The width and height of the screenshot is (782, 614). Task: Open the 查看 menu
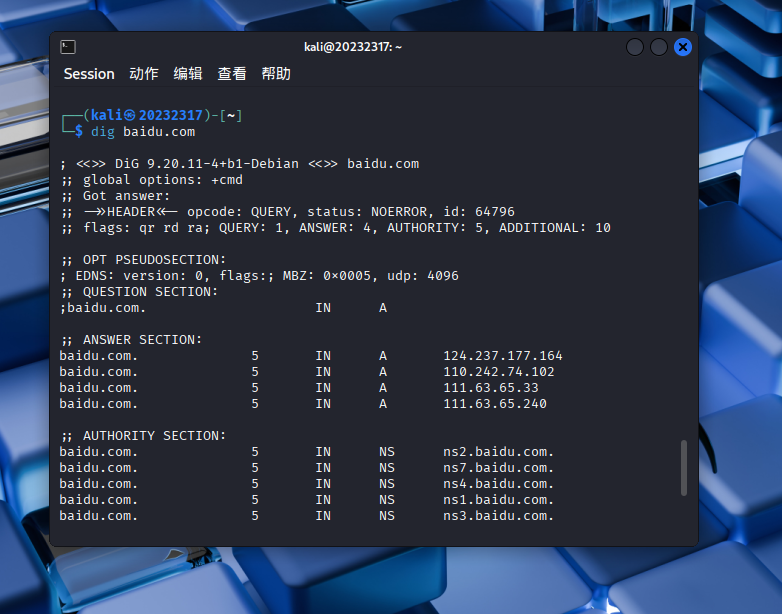232,74
